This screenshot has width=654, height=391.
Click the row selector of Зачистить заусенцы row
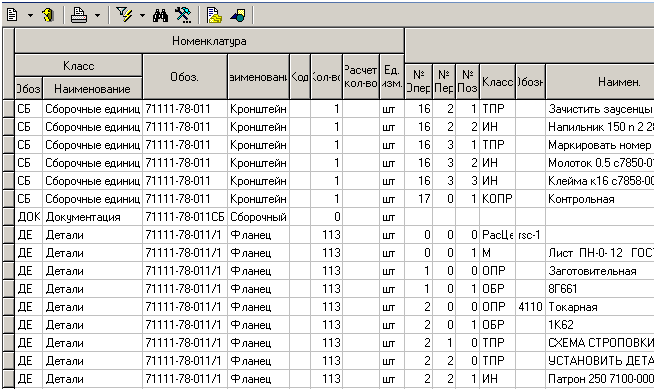[8, 109]
